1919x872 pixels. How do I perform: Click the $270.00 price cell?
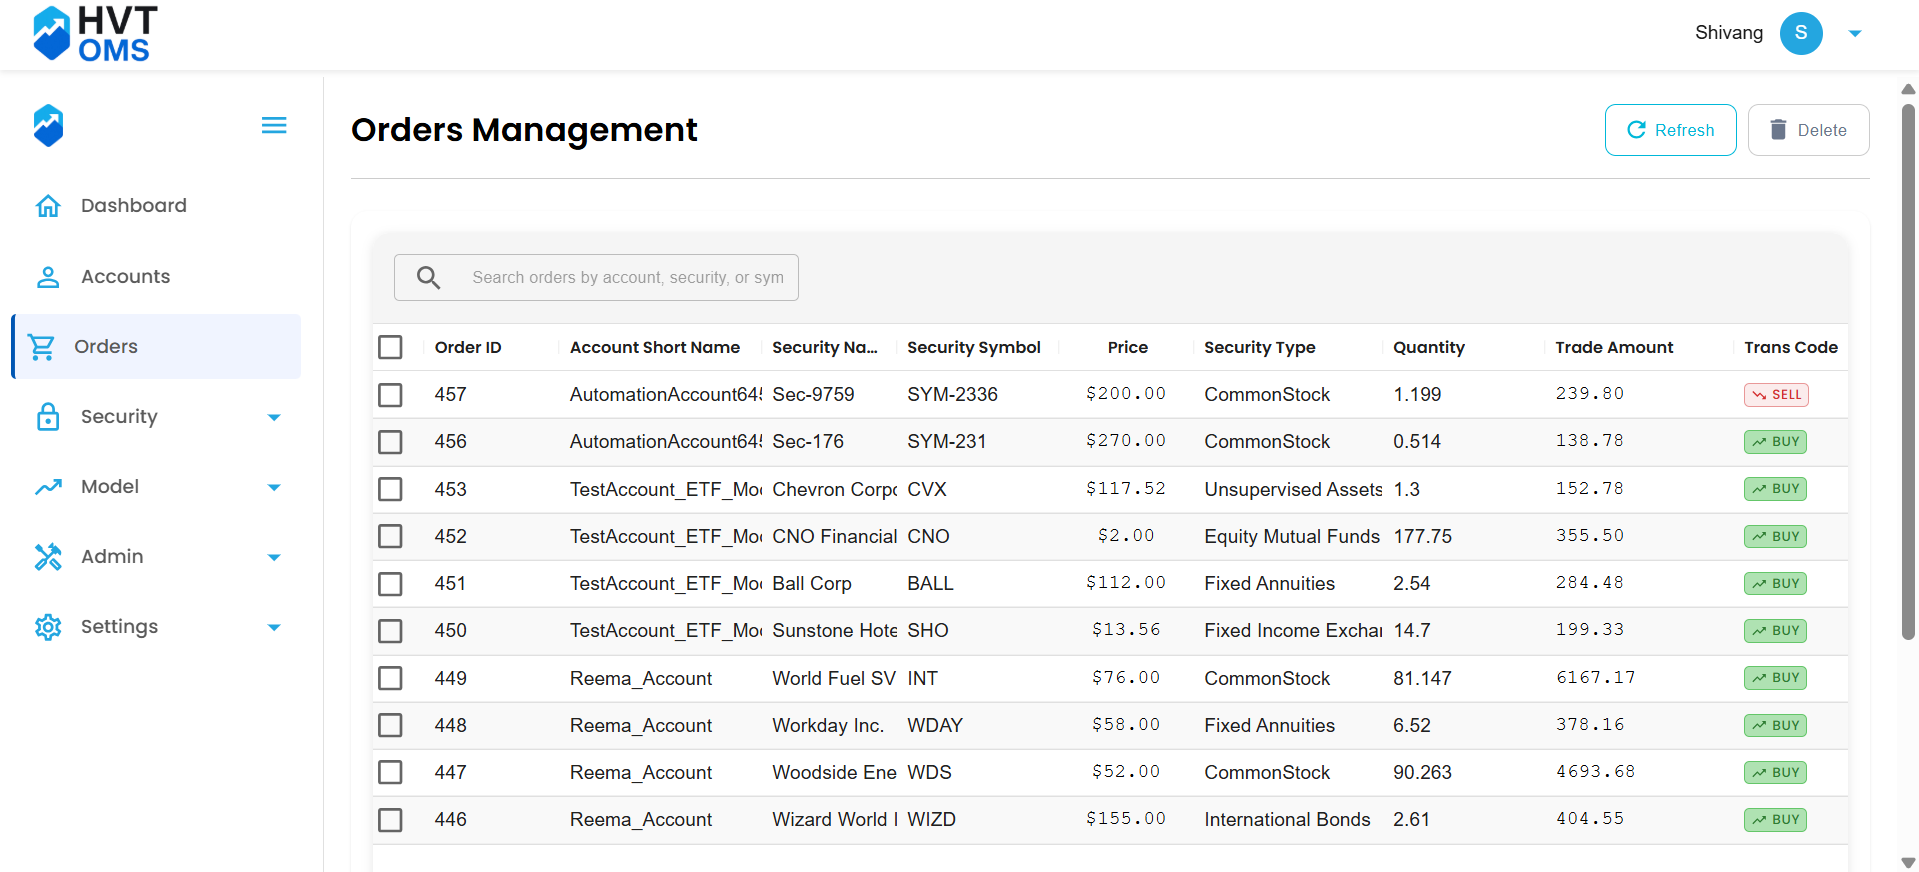1126,441
